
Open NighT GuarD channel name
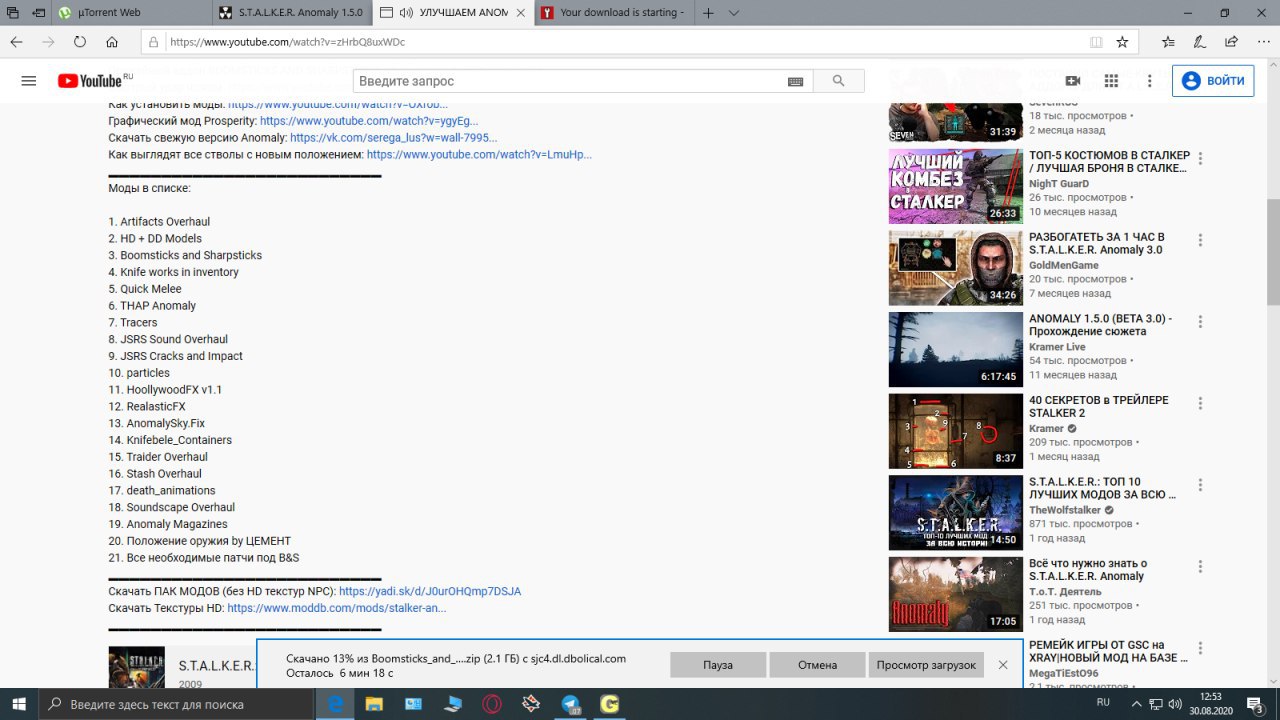pos(1059,184)
